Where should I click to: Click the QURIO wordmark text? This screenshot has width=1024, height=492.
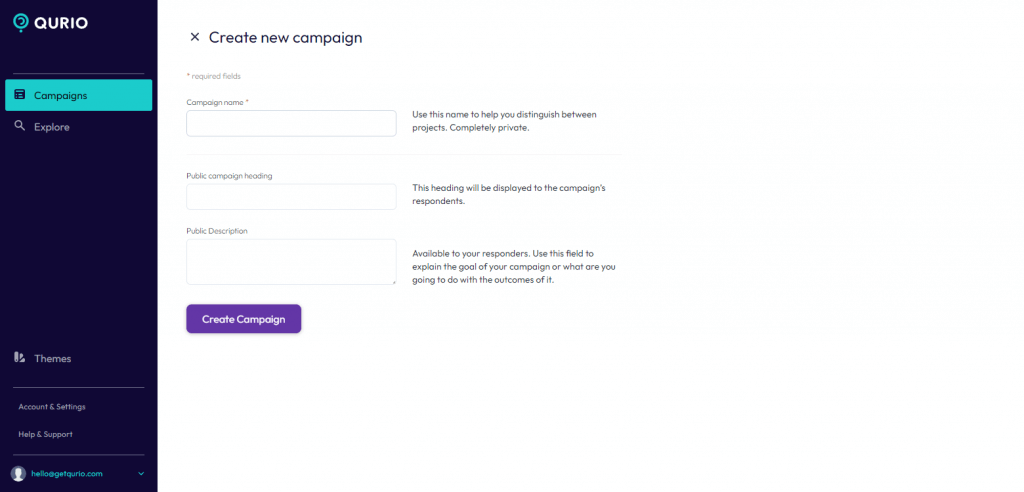[61, 24]
